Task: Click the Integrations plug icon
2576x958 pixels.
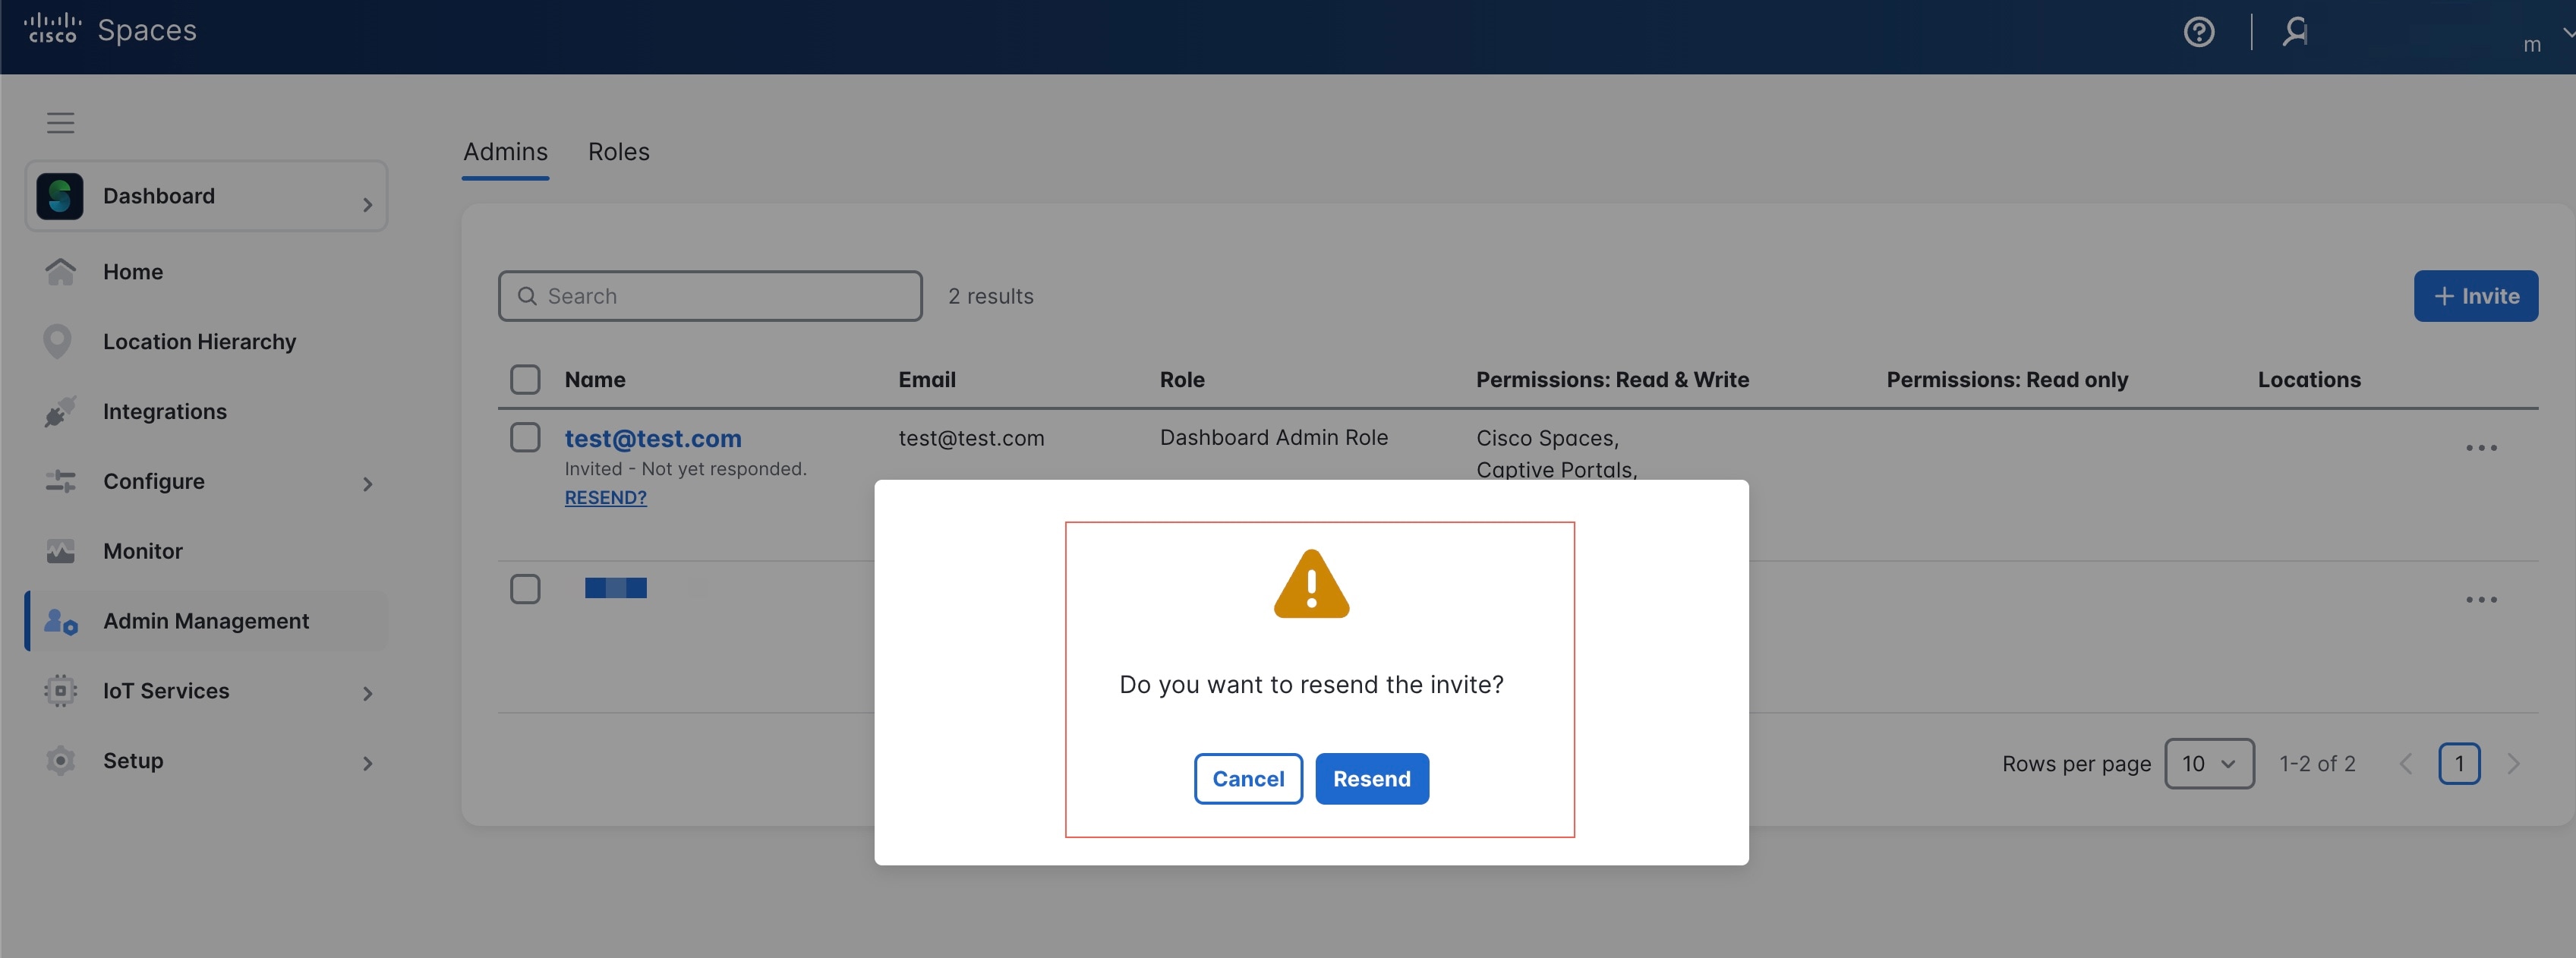Action: point(60,412)
